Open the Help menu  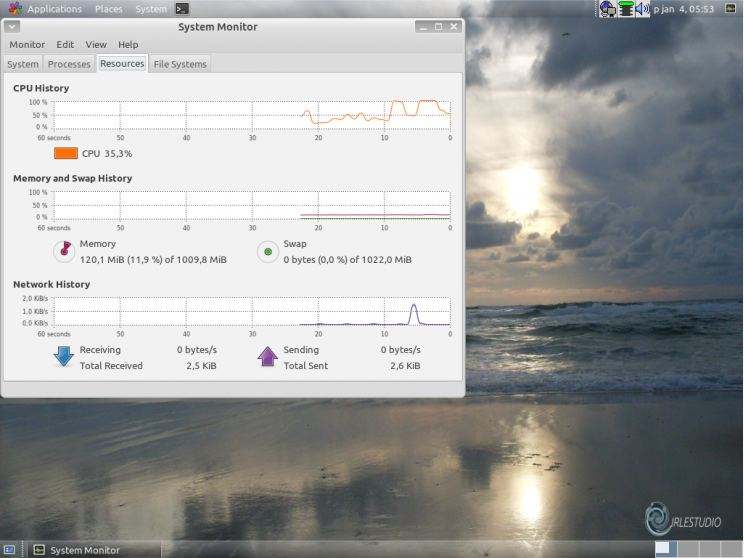pos(128,45)
